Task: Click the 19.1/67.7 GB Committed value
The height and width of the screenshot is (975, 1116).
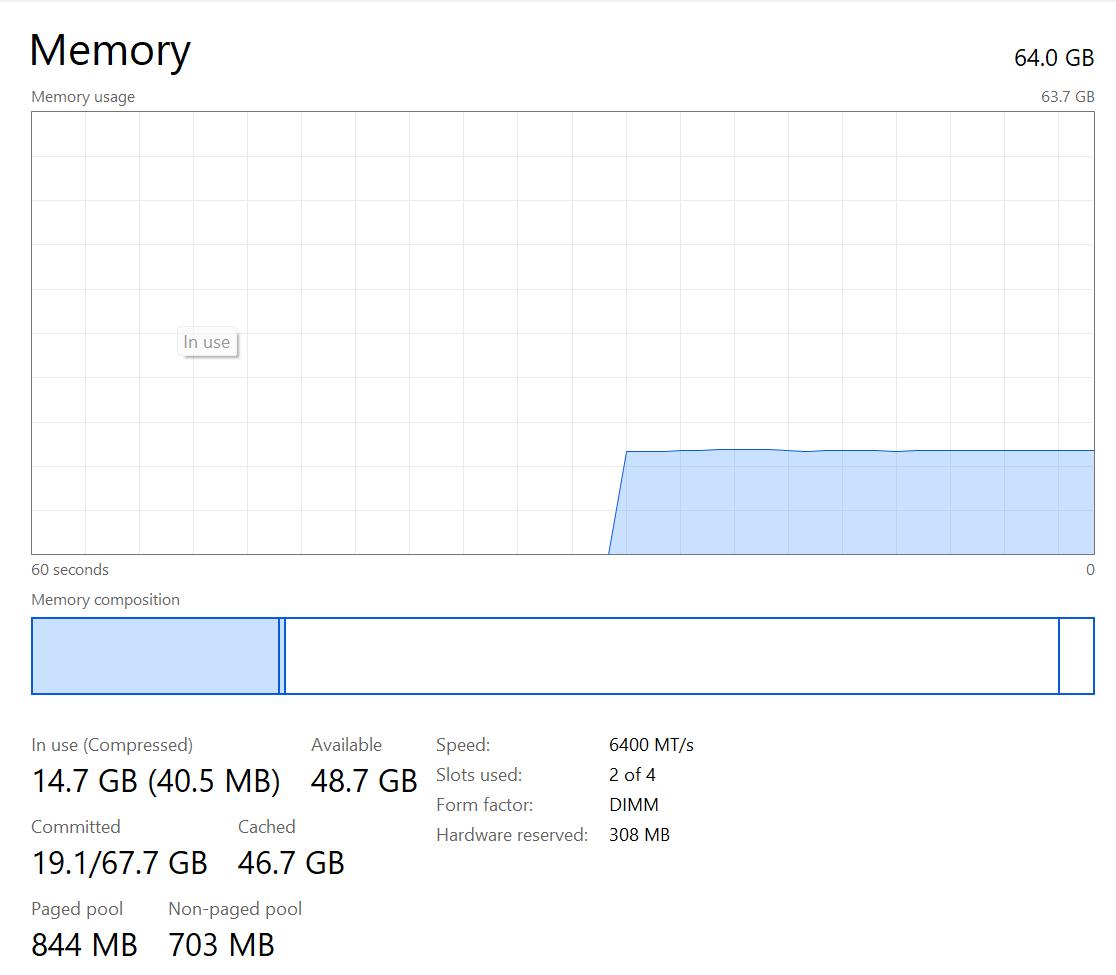Action: point(119,863)
